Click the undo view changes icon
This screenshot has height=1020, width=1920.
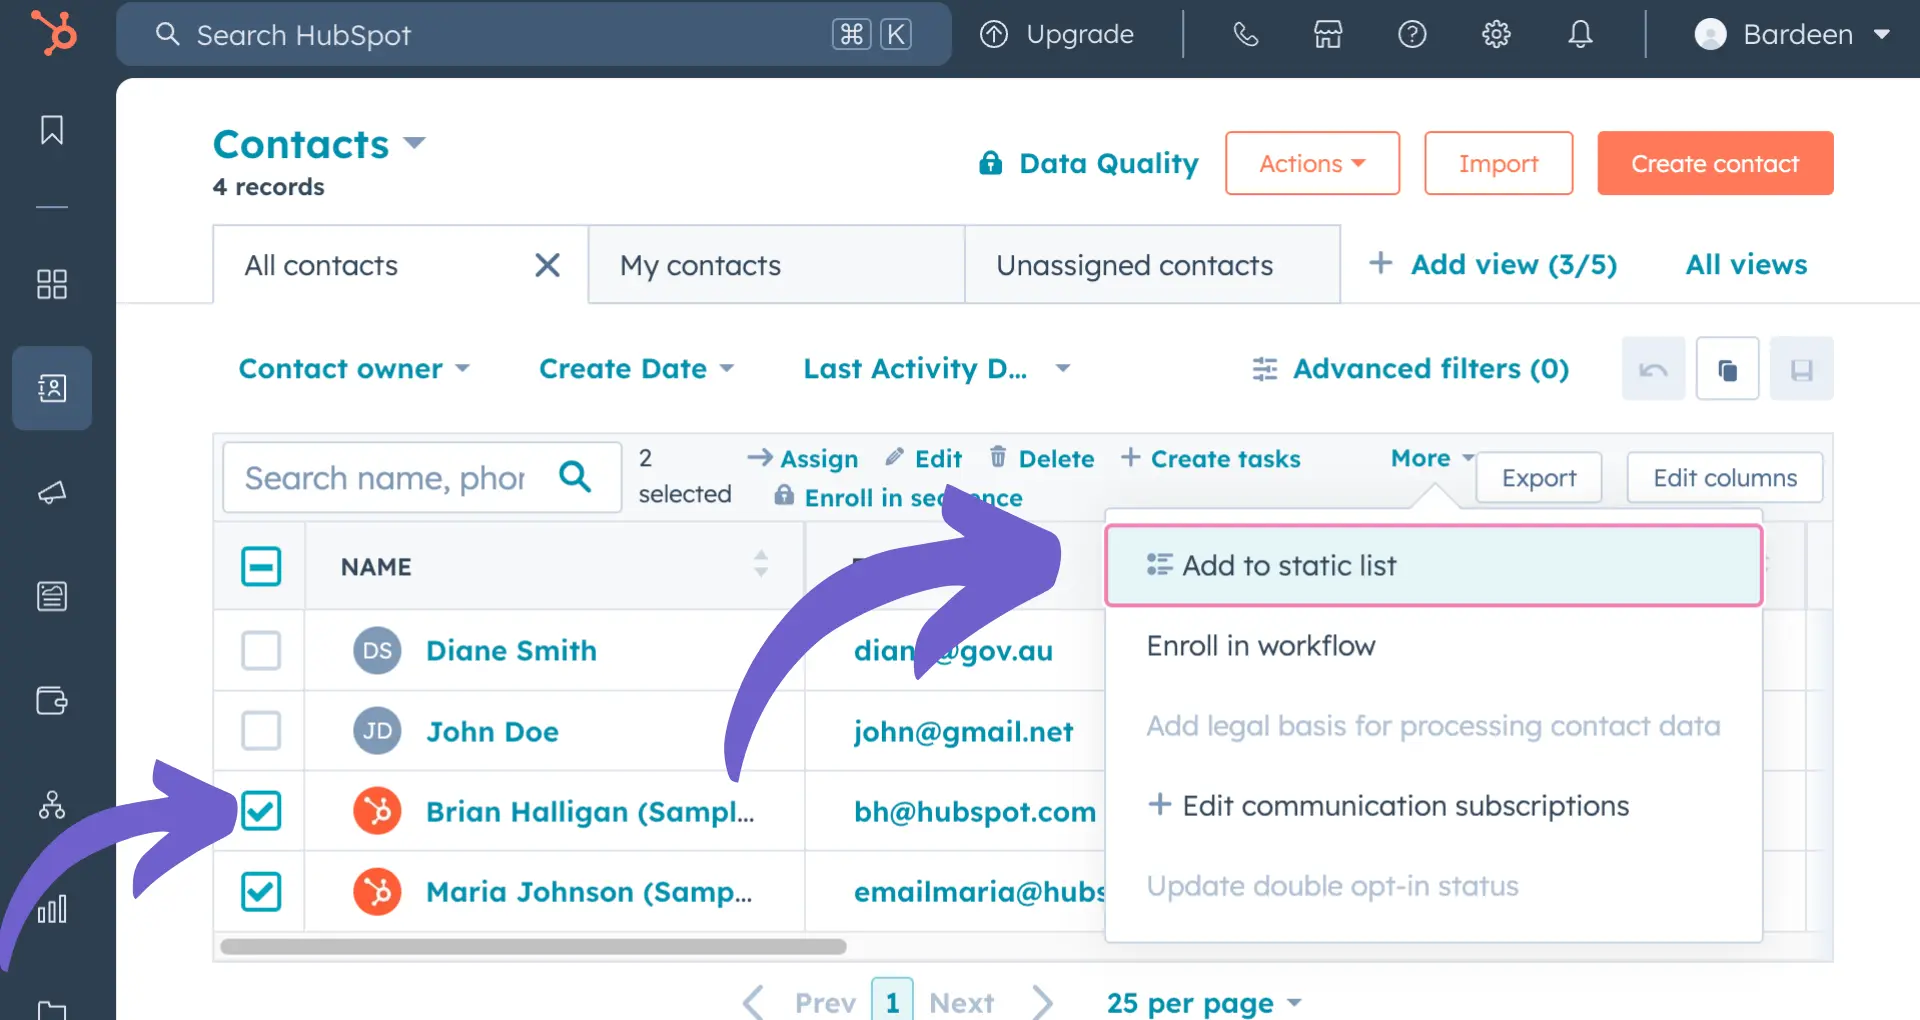coord(1653,369)
